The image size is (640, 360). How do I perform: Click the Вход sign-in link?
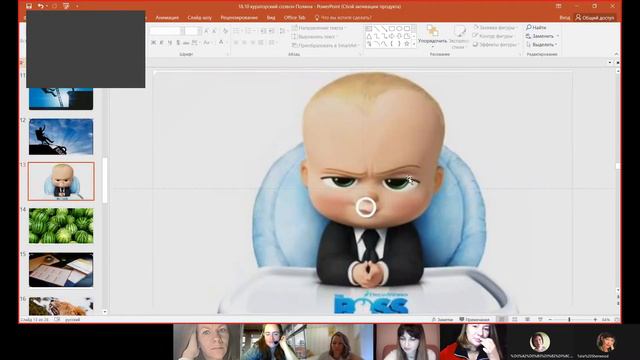(x=565, y=18)
